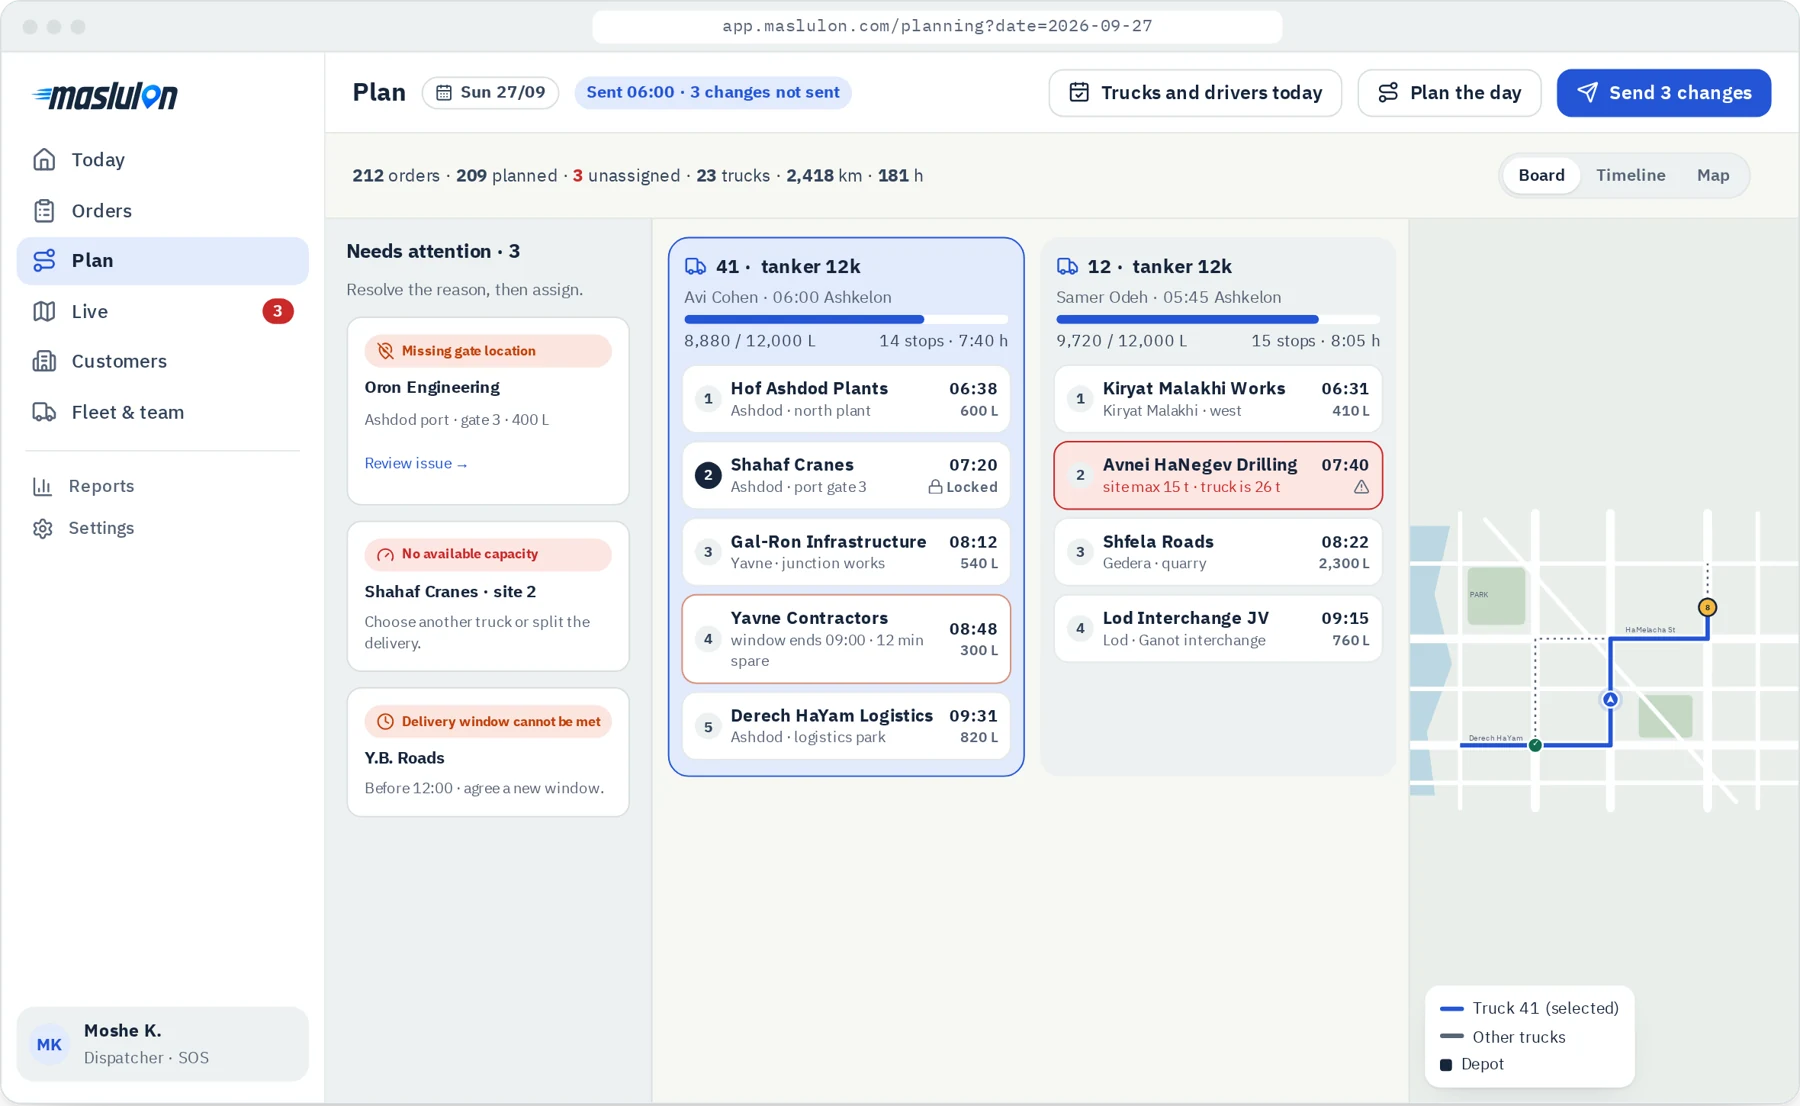Click the Orders clipboard icon
The image size is (1800, 1106).
[44, 211]
